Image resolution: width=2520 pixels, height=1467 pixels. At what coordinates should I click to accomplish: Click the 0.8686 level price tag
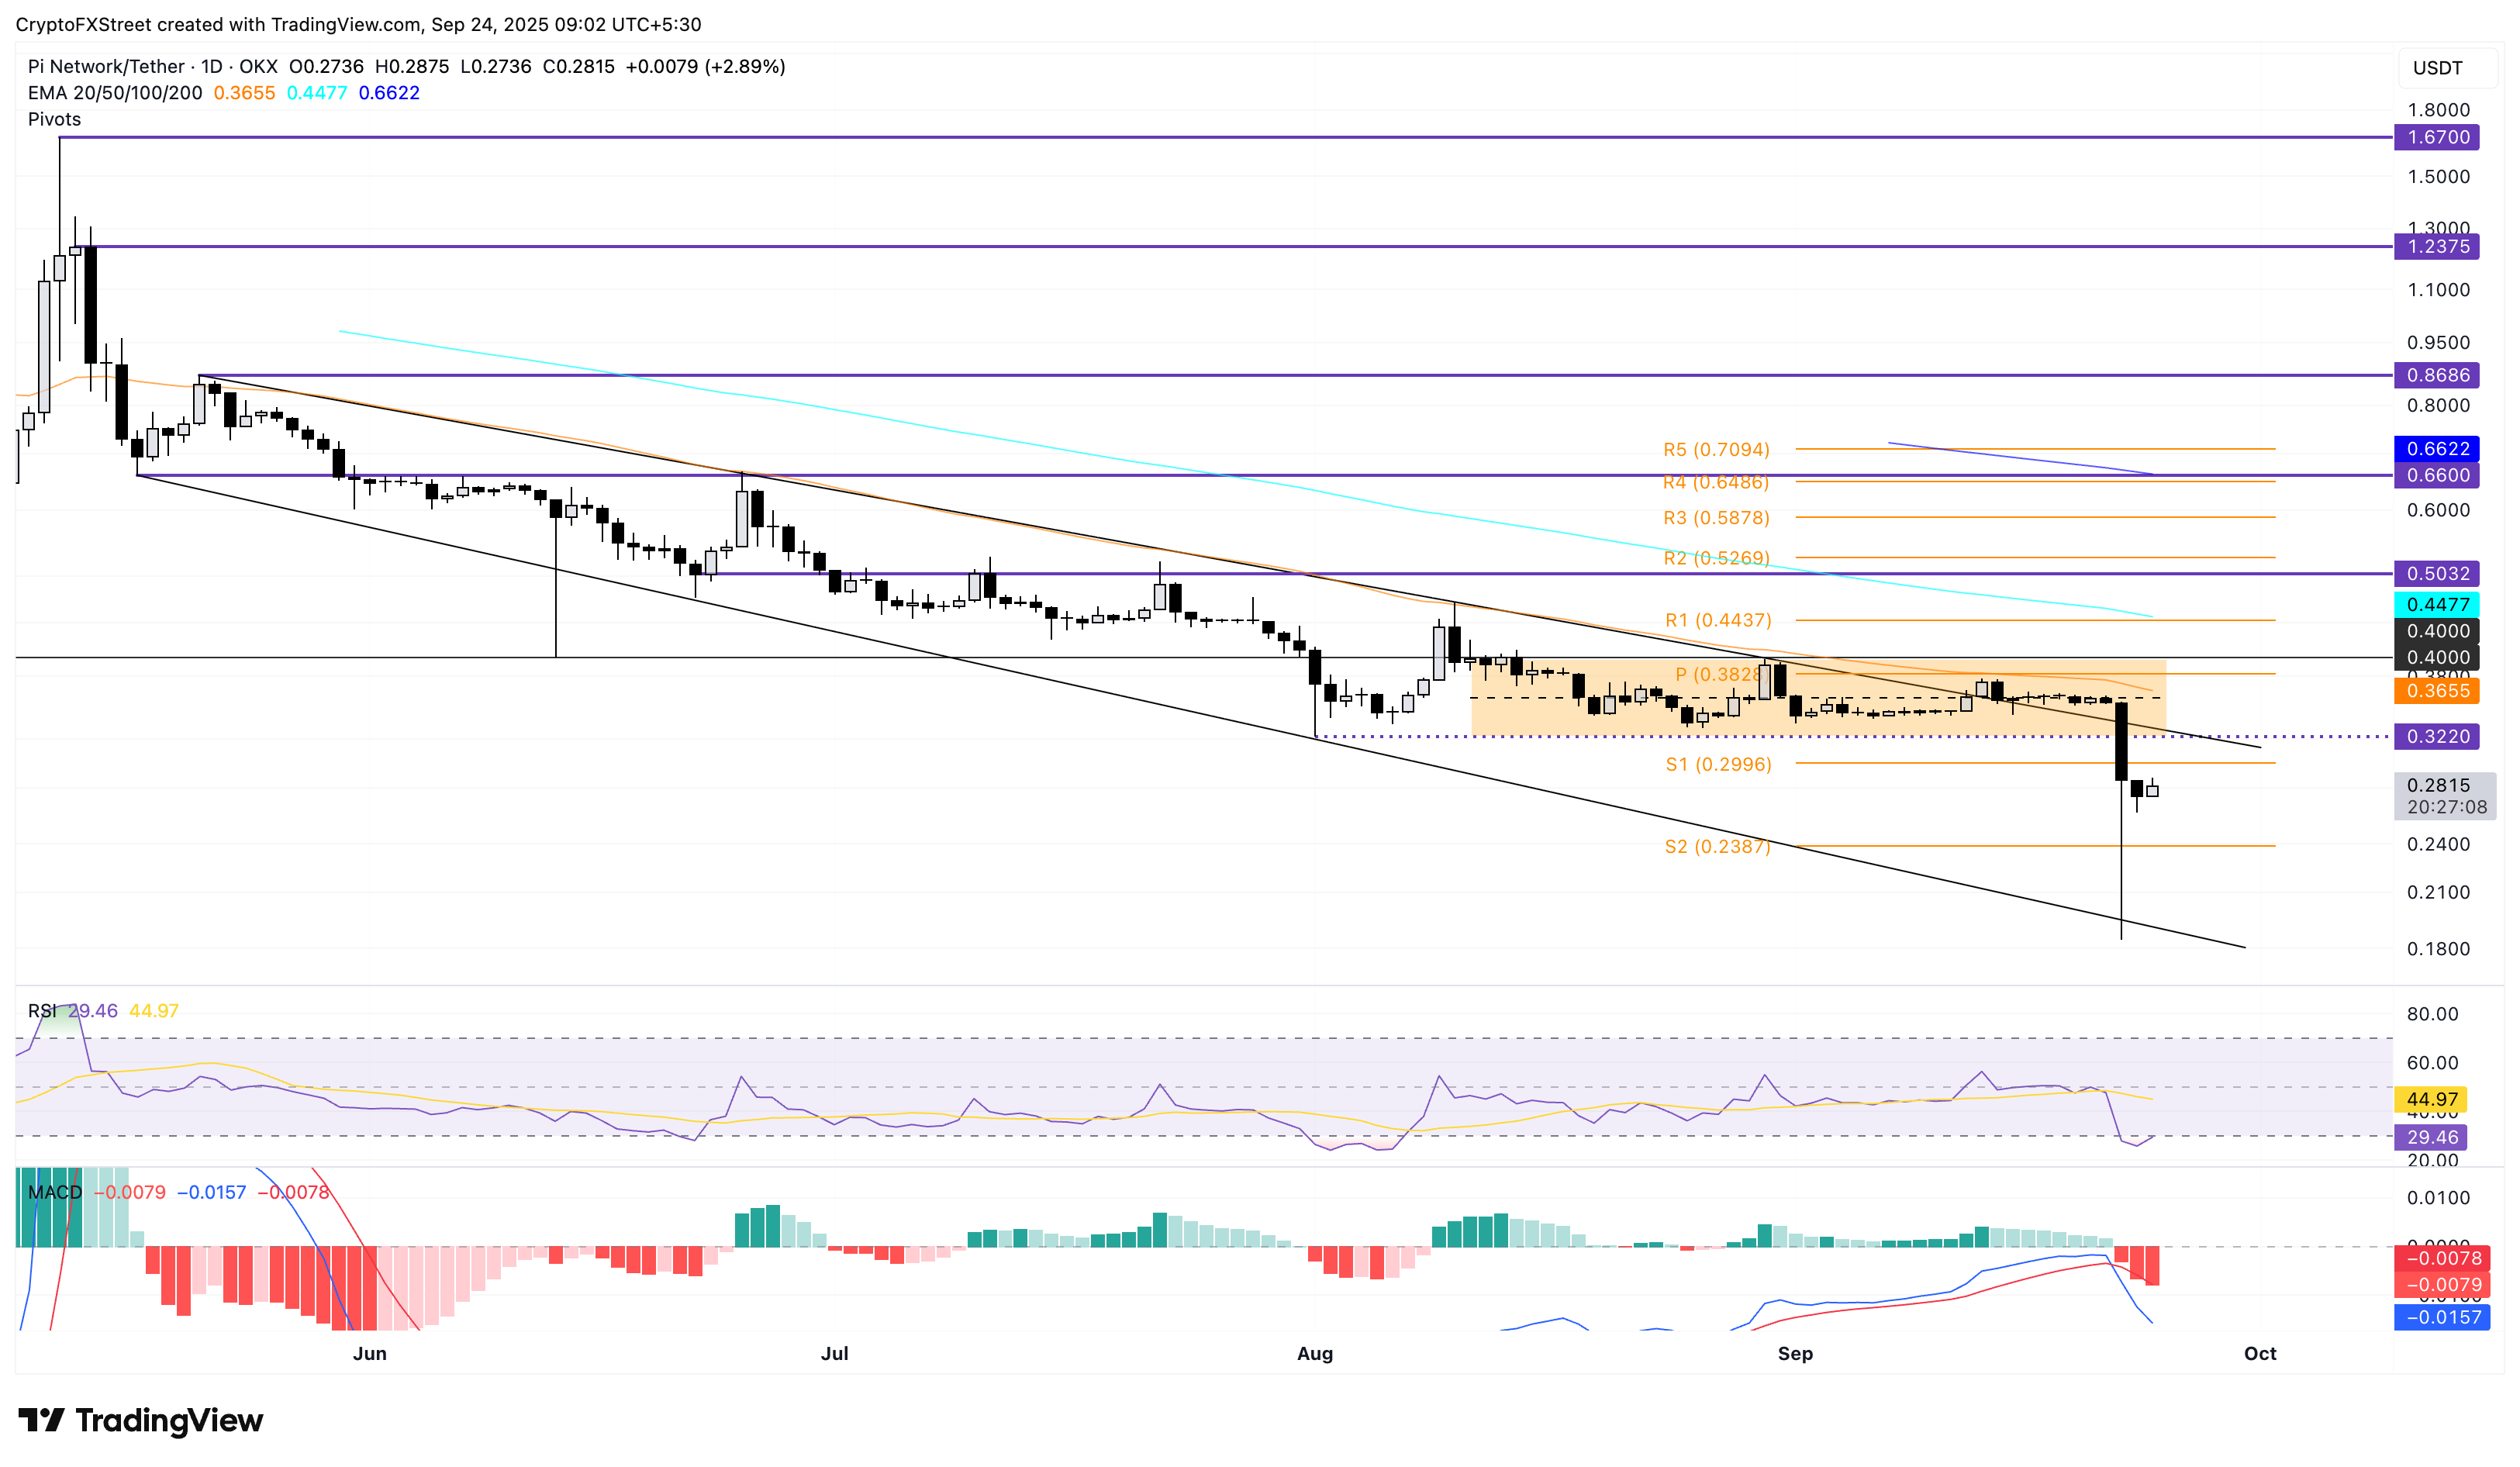pos(2437,375)
